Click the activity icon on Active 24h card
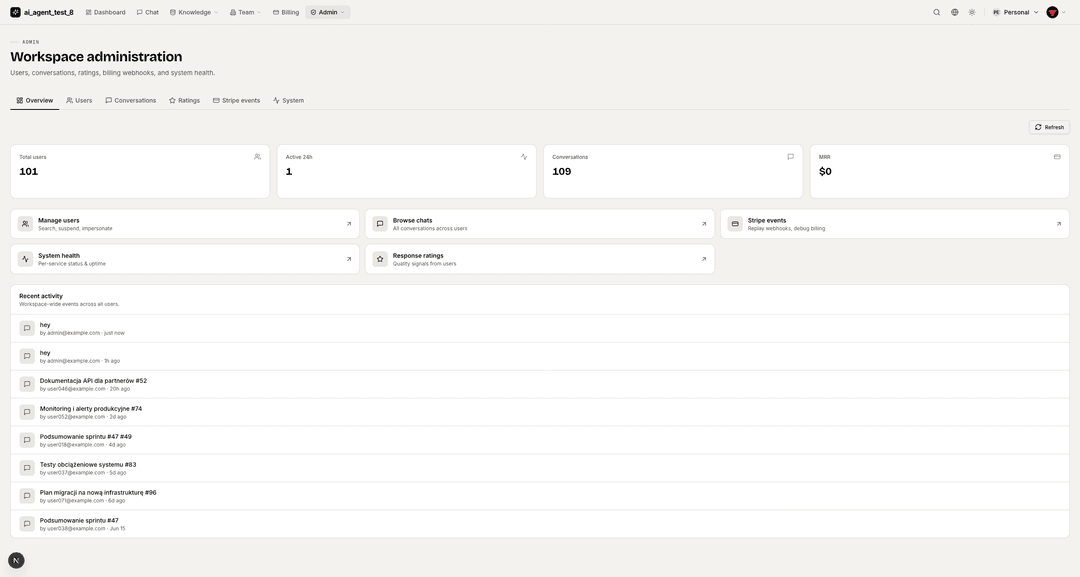 [524, 157]
